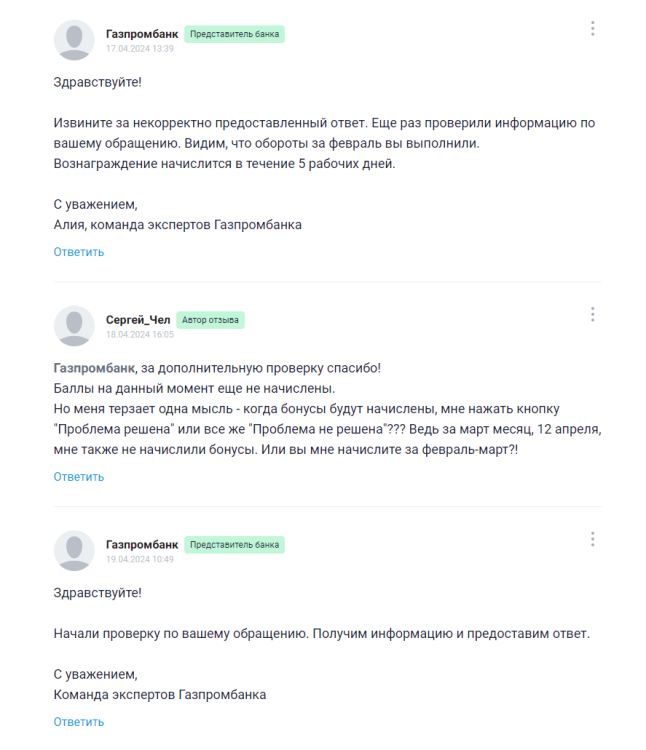Open three-dot menu on 17.04.2024 comment

(x=592, y=29)
